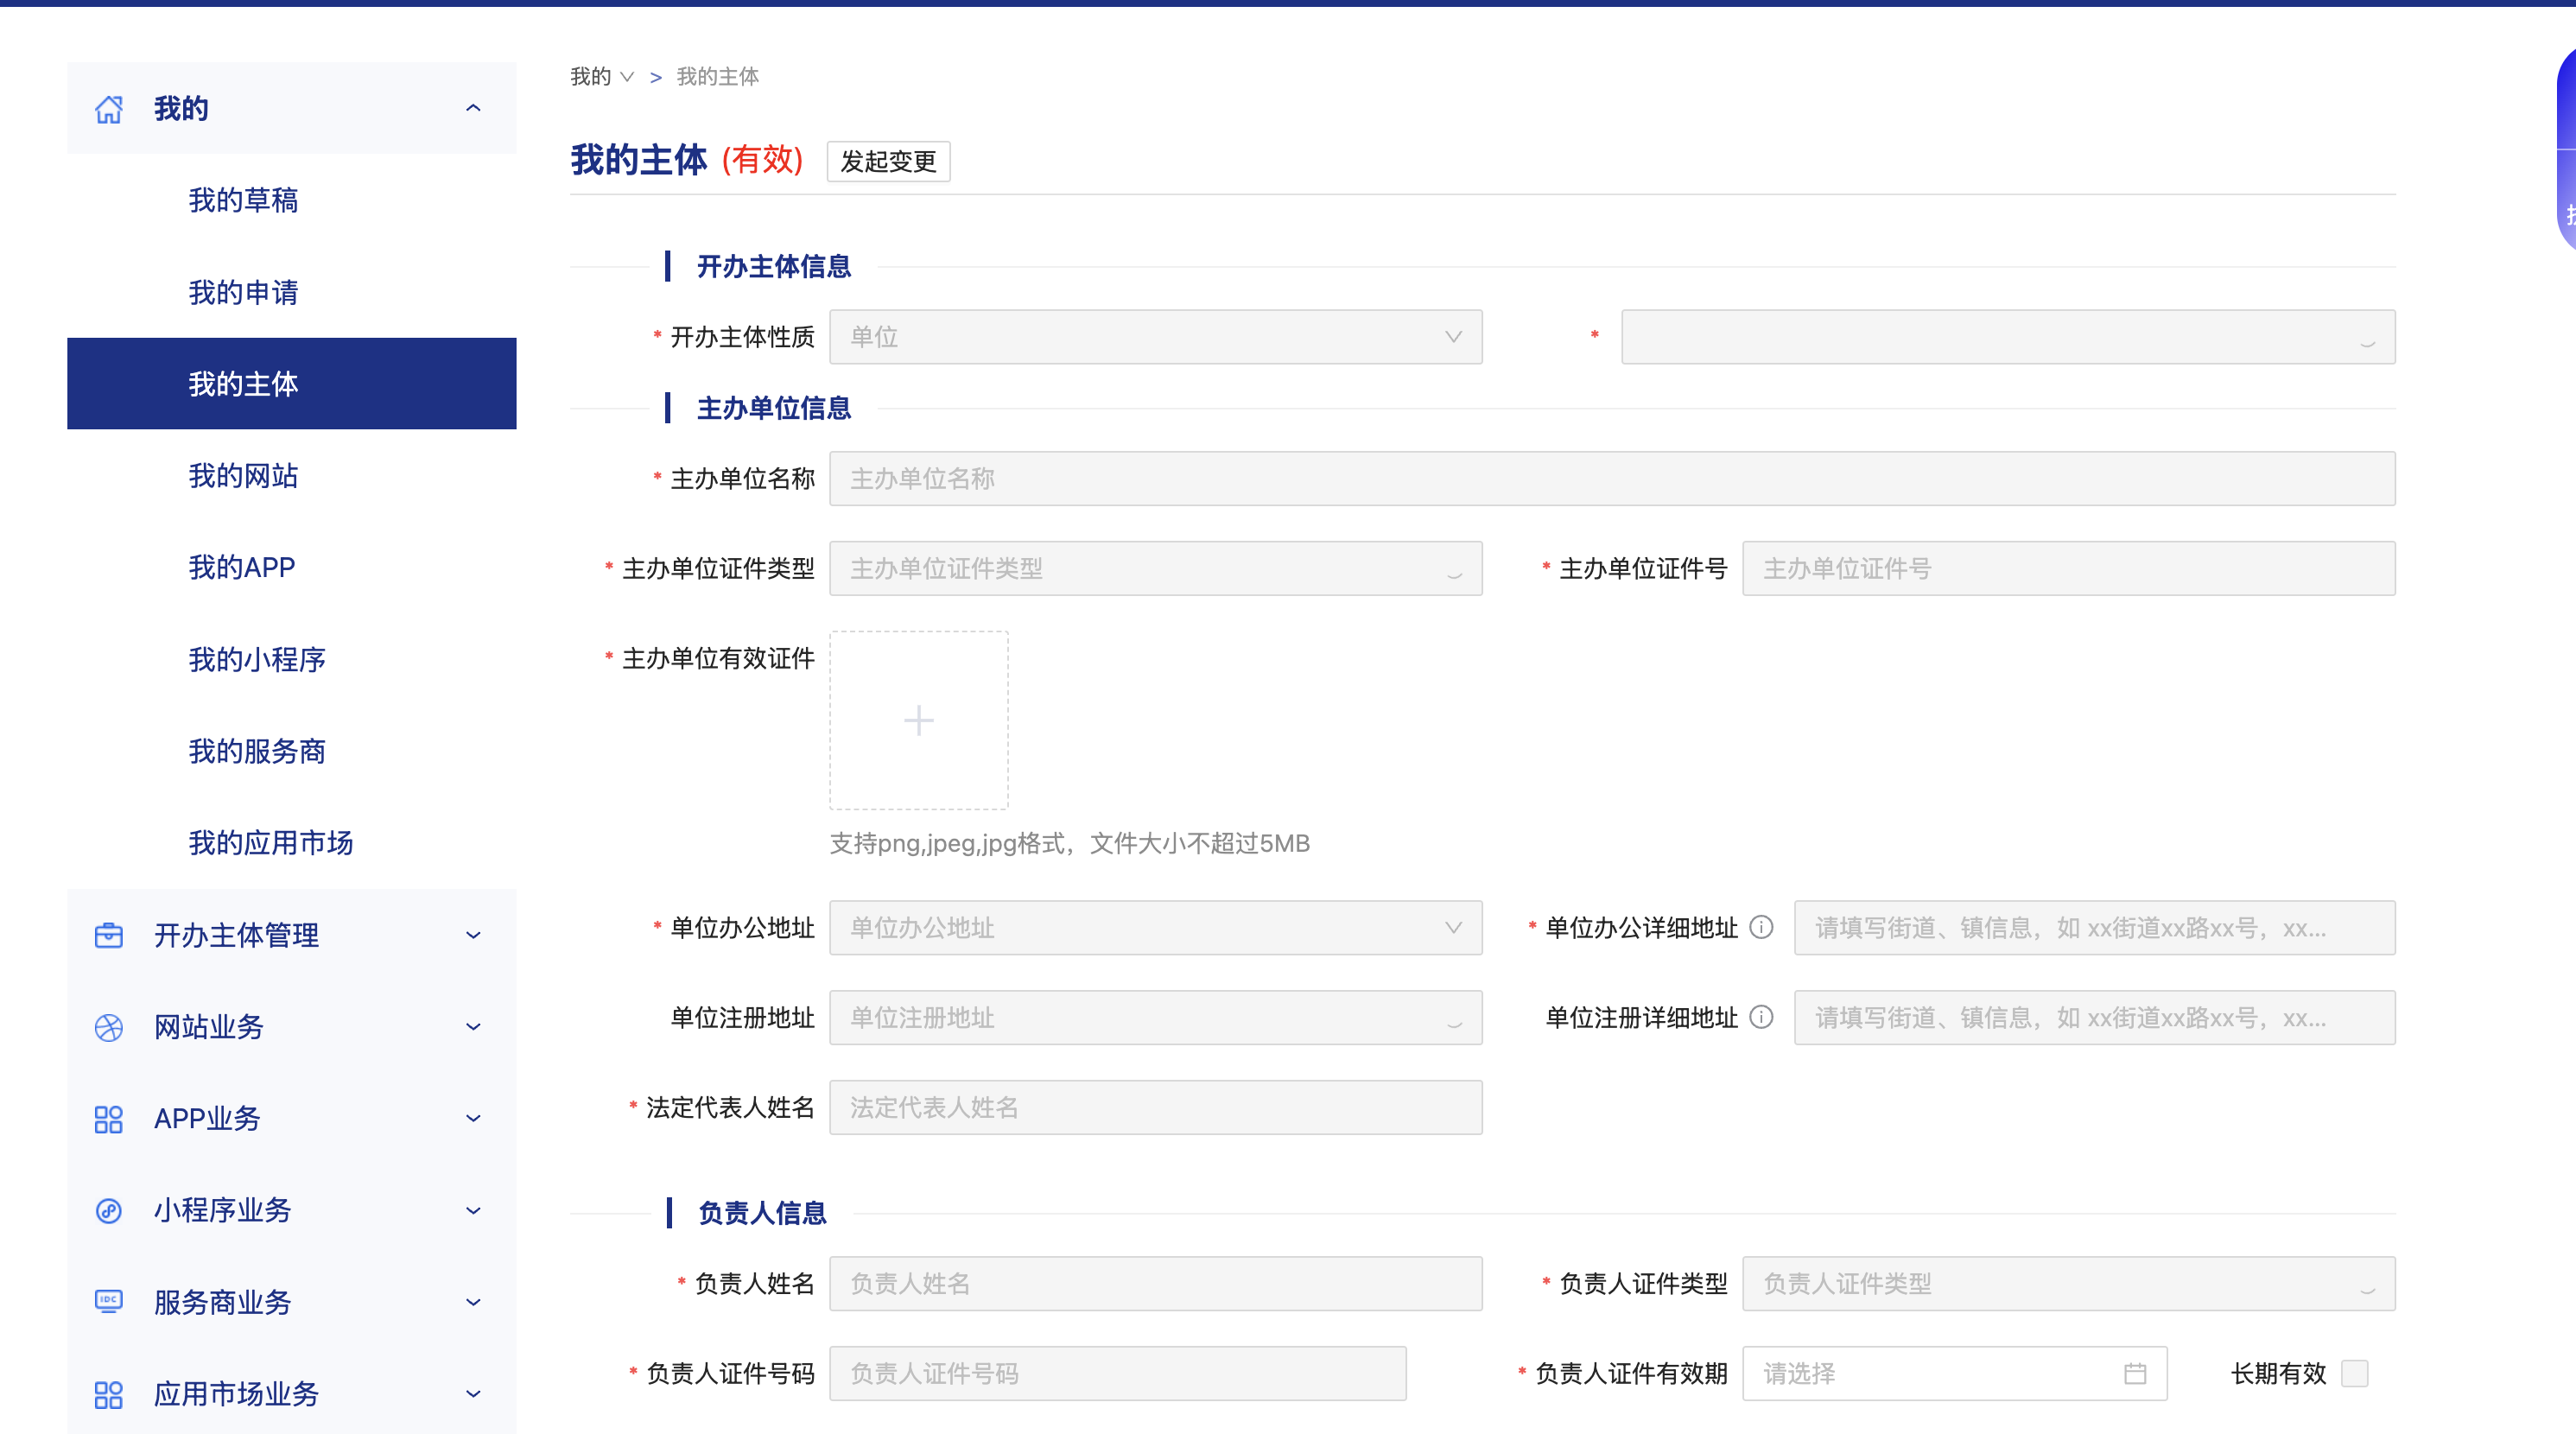Expand the 单位办公地址 selector
The image size is (2576, 1434).
coord(1155,927)
